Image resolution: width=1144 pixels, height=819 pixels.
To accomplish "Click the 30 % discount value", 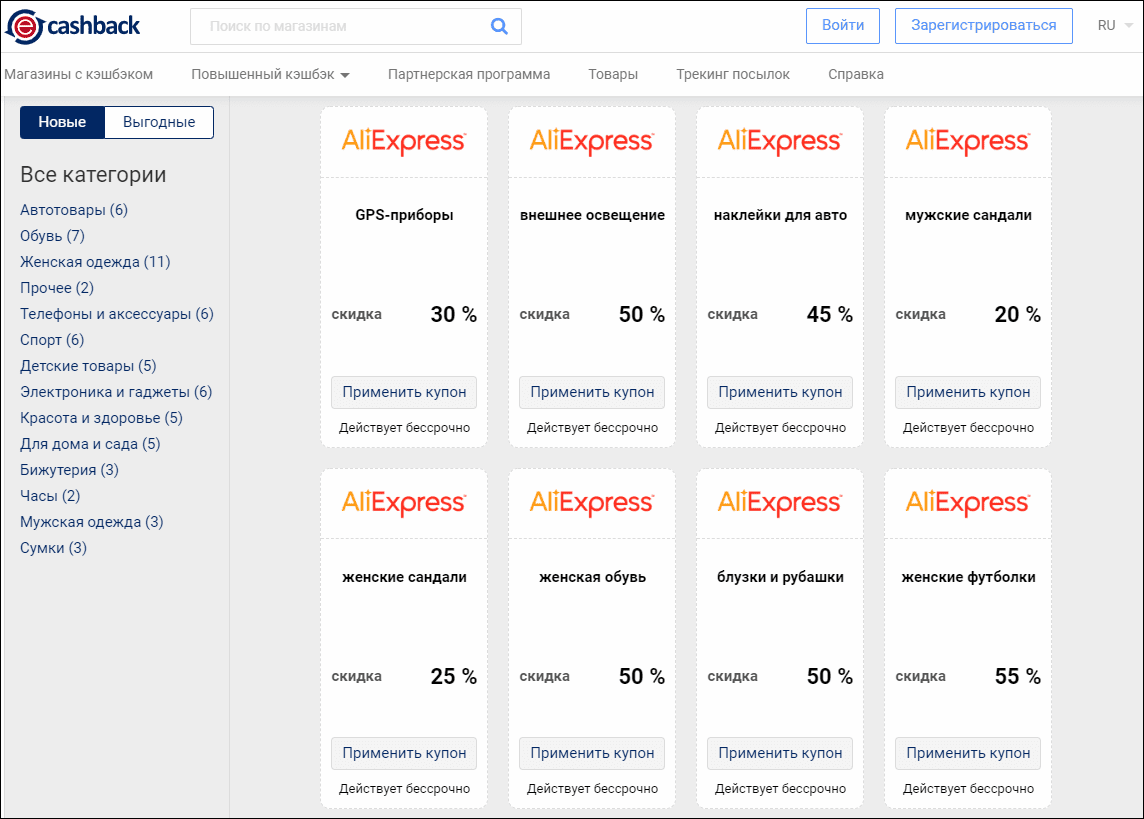I will click(x=453, y=314).
